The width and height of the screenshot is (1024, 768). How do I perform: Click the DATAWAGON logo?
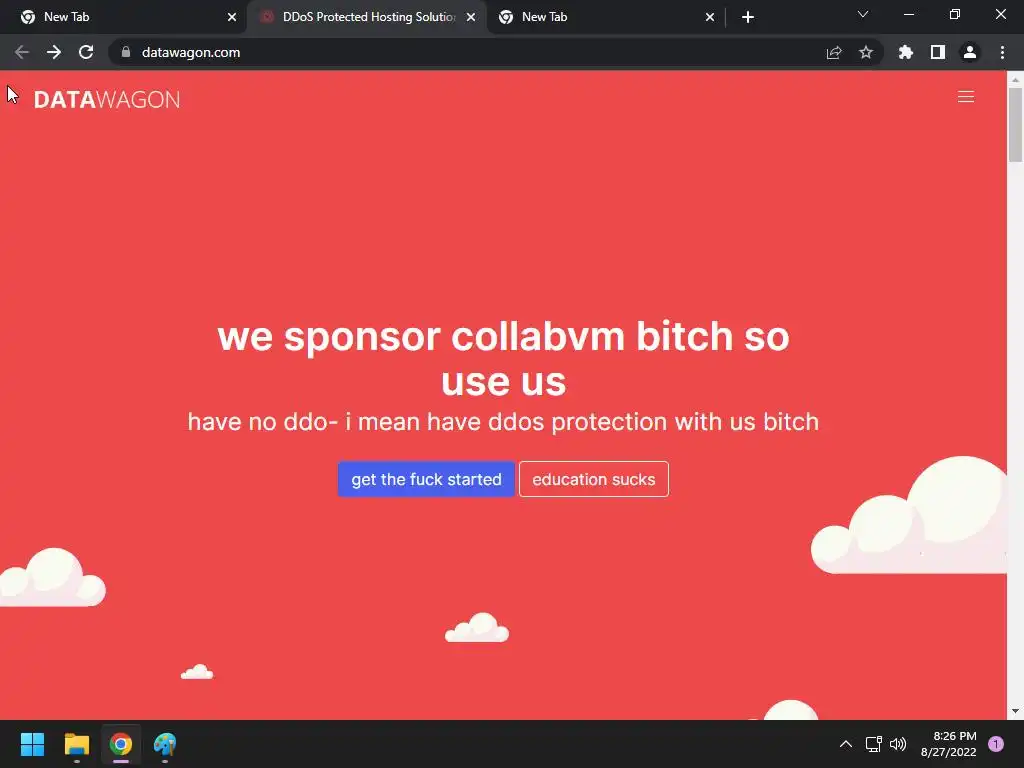click(106, 99)
